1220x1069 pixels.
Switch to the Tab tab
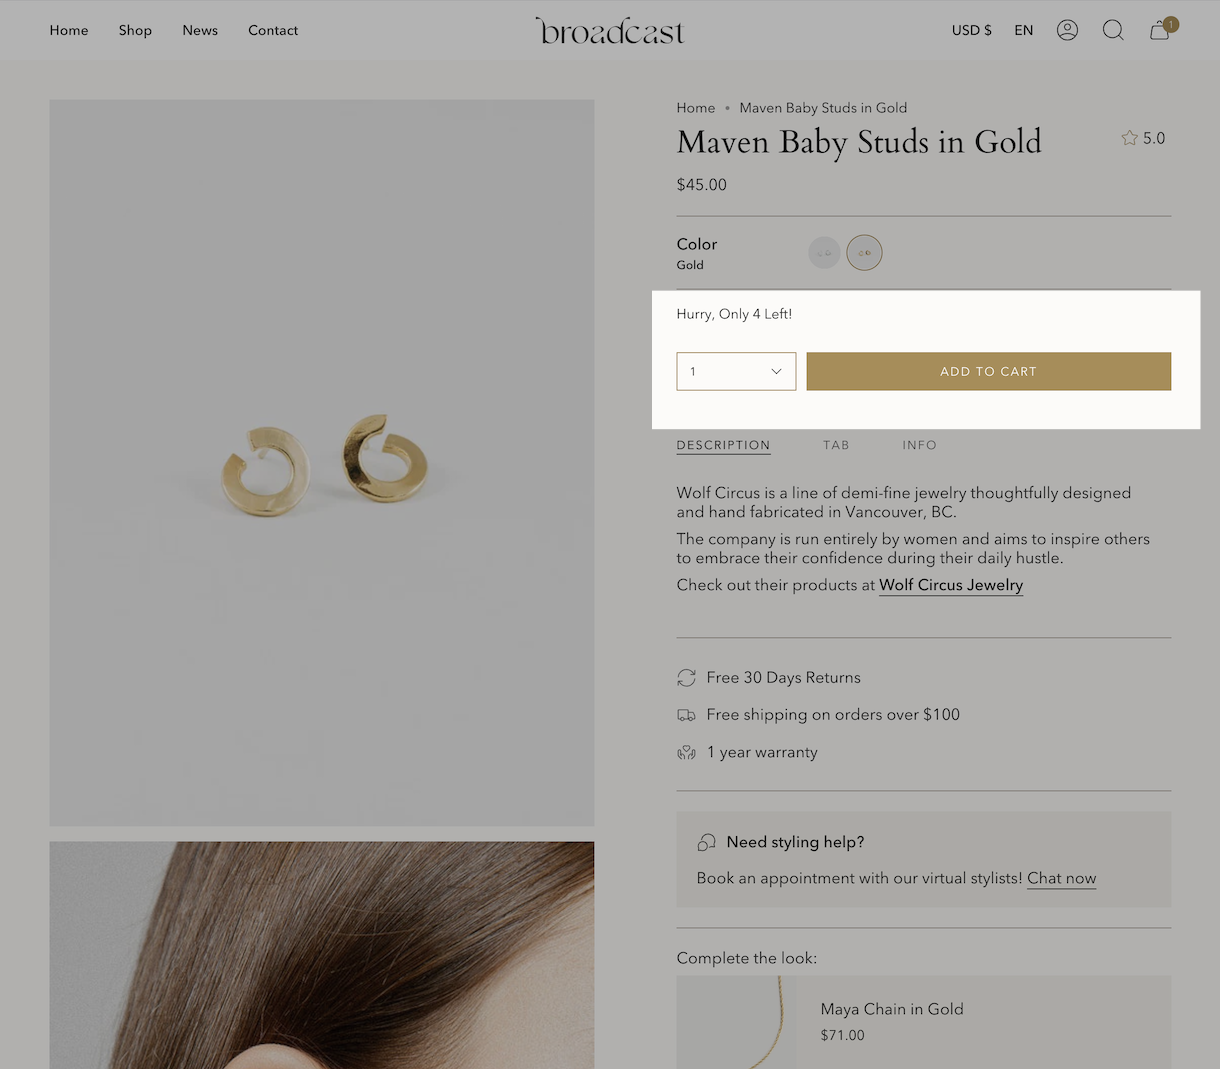(x=836, y=445)
